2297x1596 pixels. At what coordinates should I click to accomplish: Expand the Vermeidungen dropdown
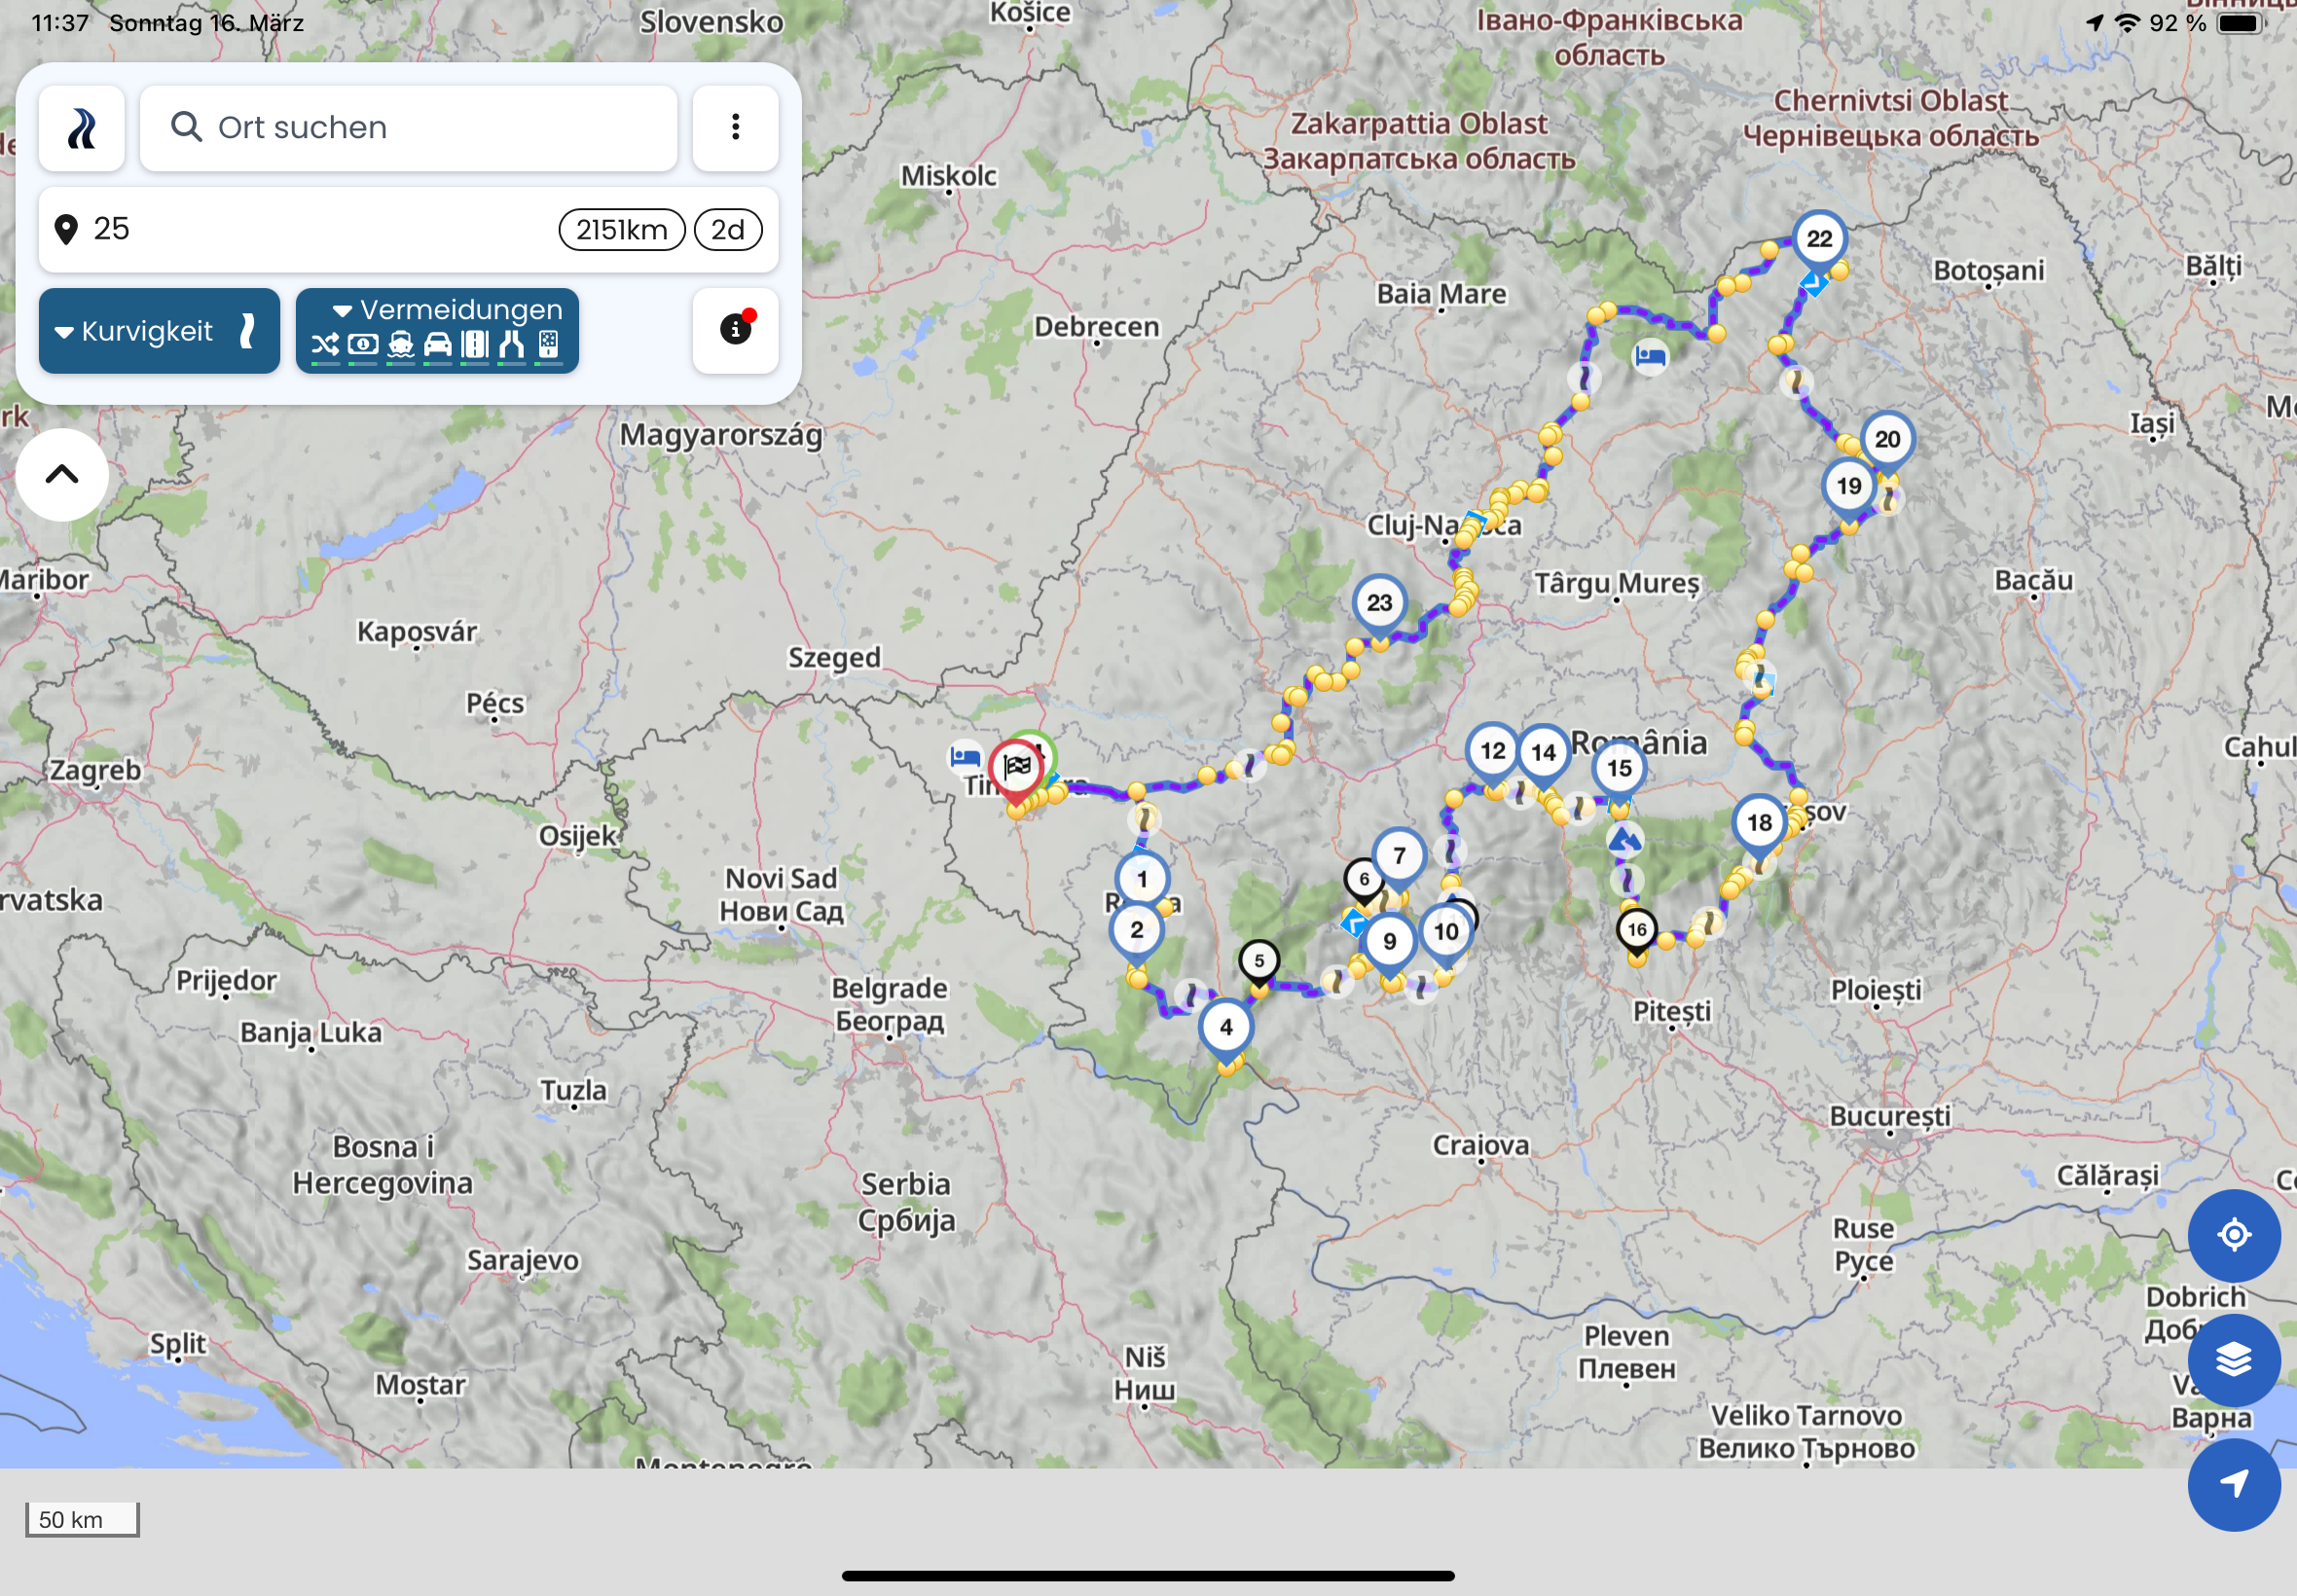pos(437,310)
